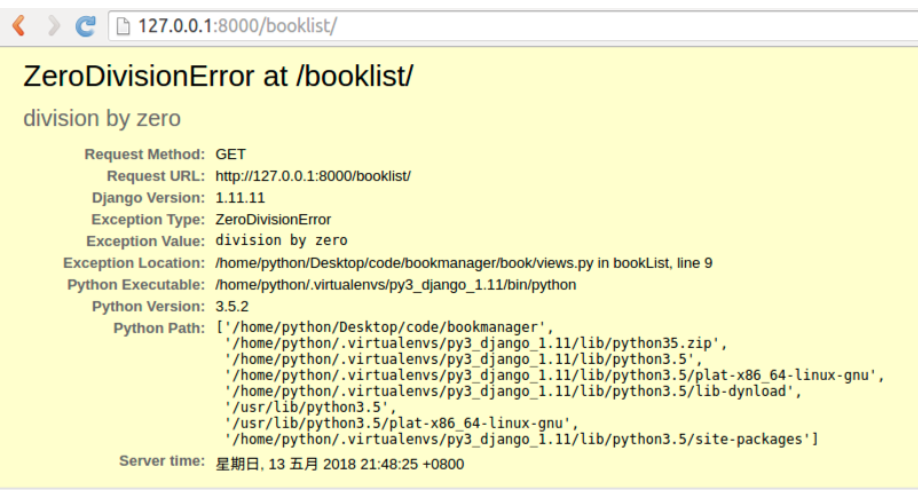Click the virtualenv path entry ending lib/python3.5',

(464, 359)
